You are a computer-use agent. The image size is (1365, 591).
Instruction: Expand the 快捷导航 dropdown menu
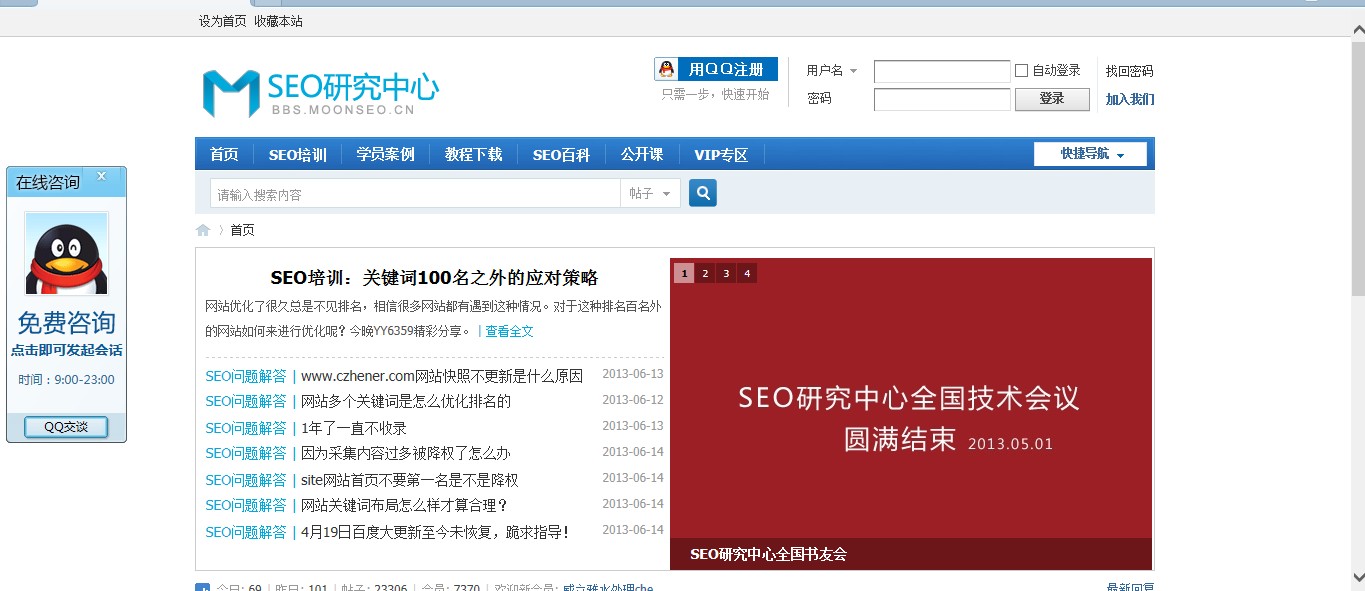tap(1091, 154)
